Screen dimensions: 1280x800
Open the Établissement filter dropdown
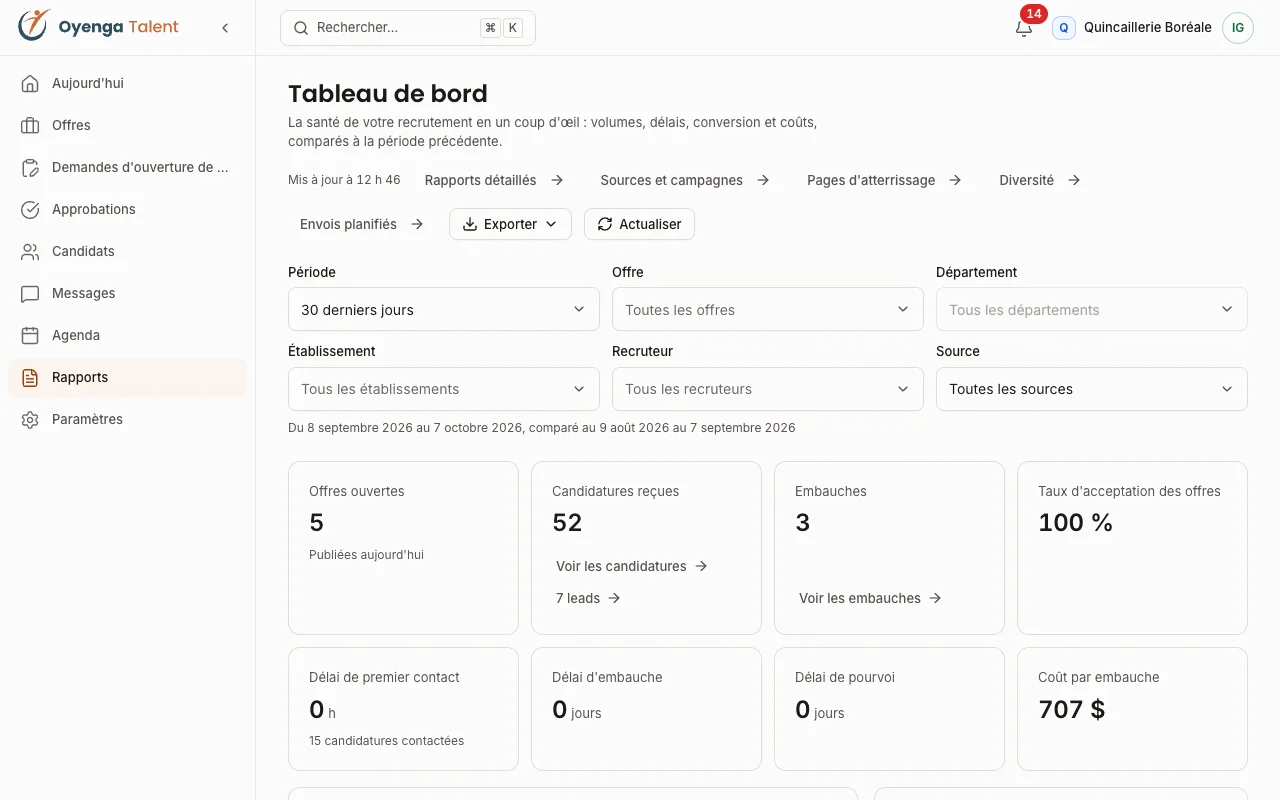click(444, 389)
